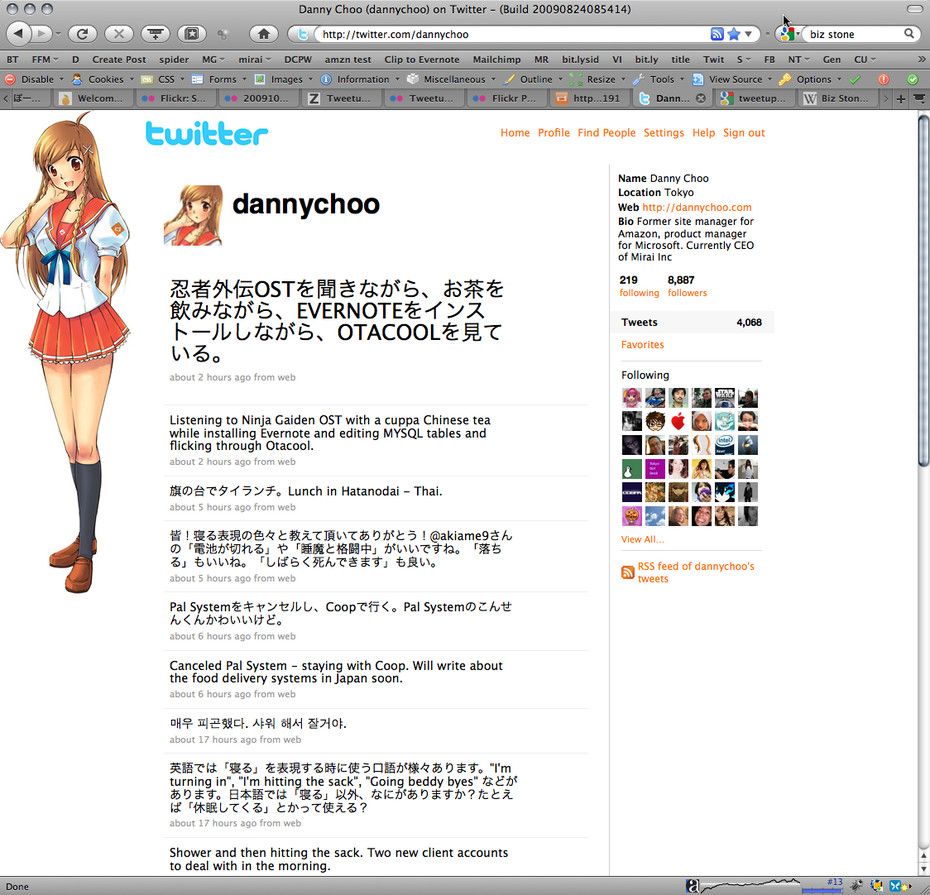
Task: Click the orange RSS icon beside the feed link
Action: (x=628, y=572)
